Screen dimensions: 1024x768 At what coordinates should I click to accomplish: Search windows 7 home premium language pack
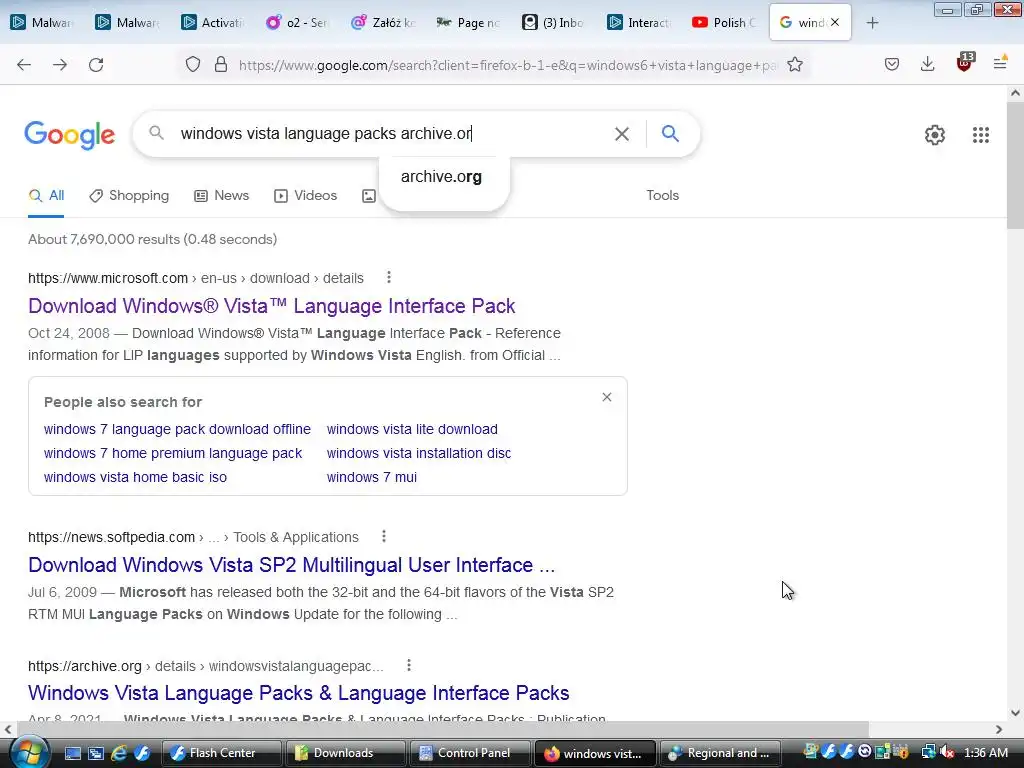pos(173,453)
